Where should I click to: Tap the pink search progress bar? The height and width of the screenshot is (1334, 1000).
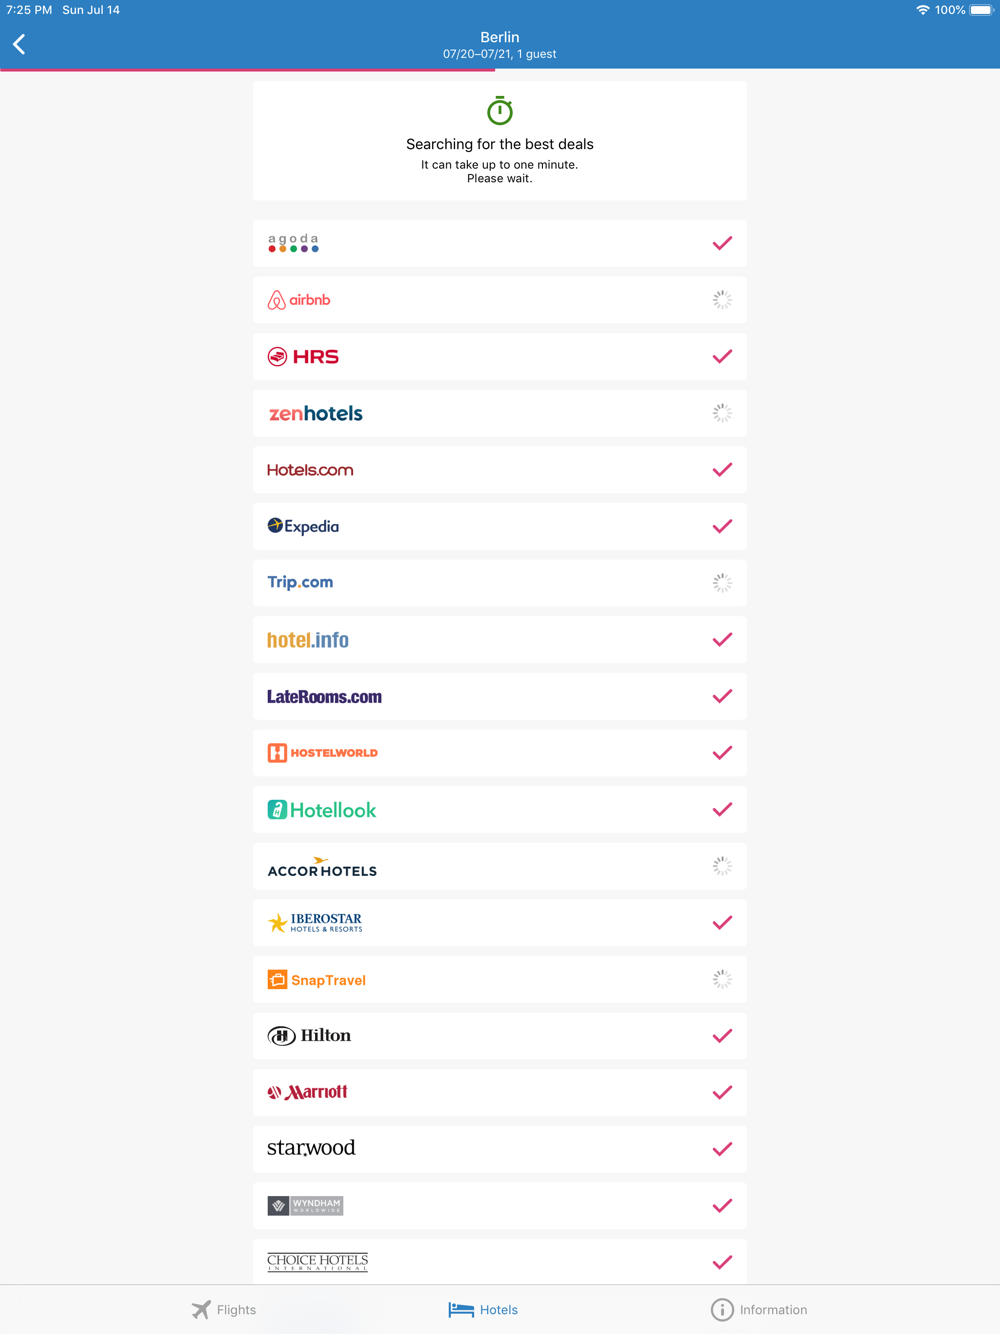[248, 69]
